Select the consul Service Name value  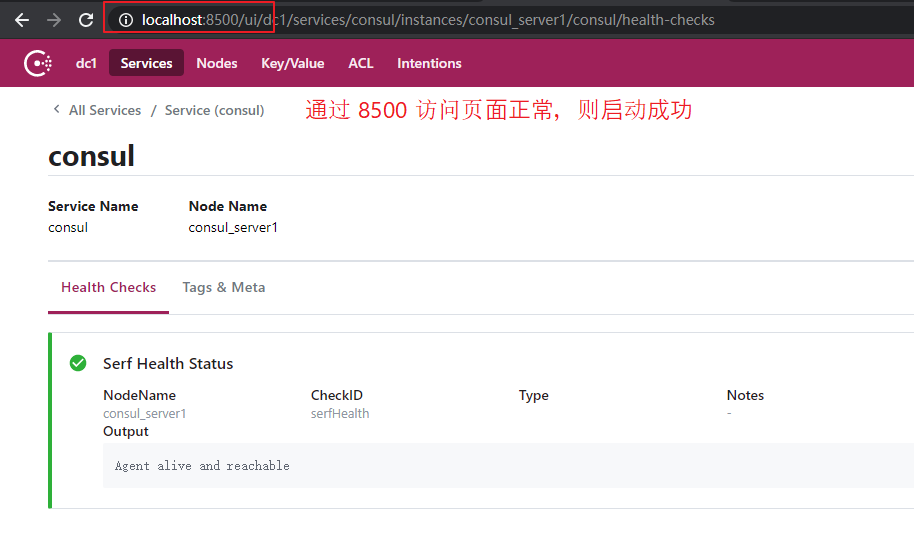[x=68, y=227]
